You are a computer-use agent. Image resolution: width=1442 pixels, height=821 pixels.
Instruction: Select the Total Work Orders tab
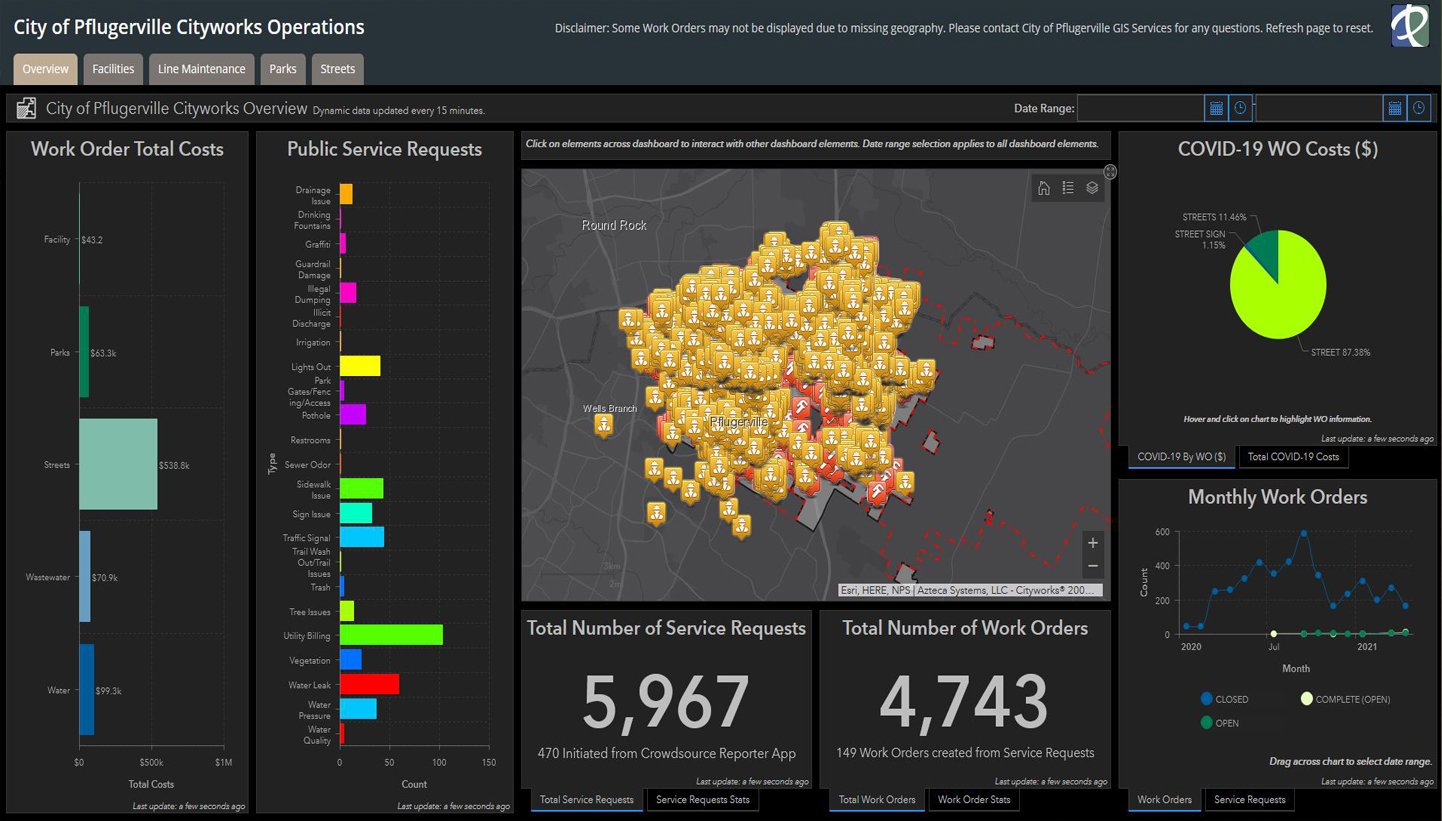[877, 799]
